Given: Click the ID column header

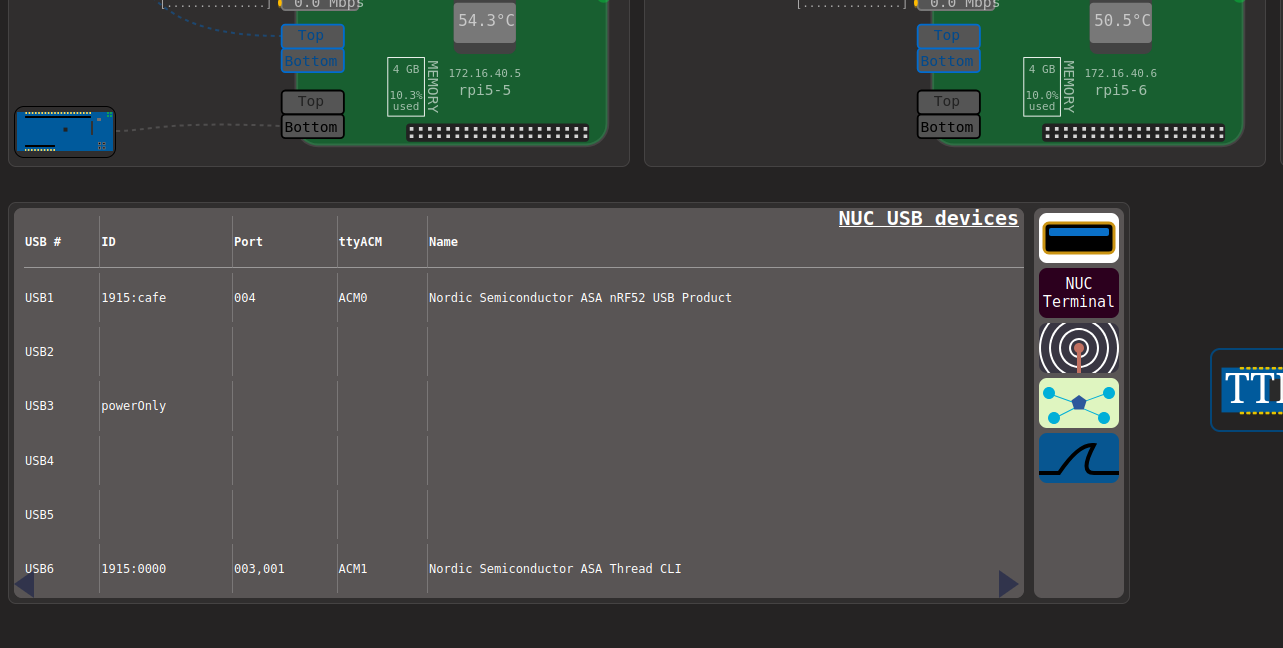Looking at the screenshot, I should click(108, 242).
